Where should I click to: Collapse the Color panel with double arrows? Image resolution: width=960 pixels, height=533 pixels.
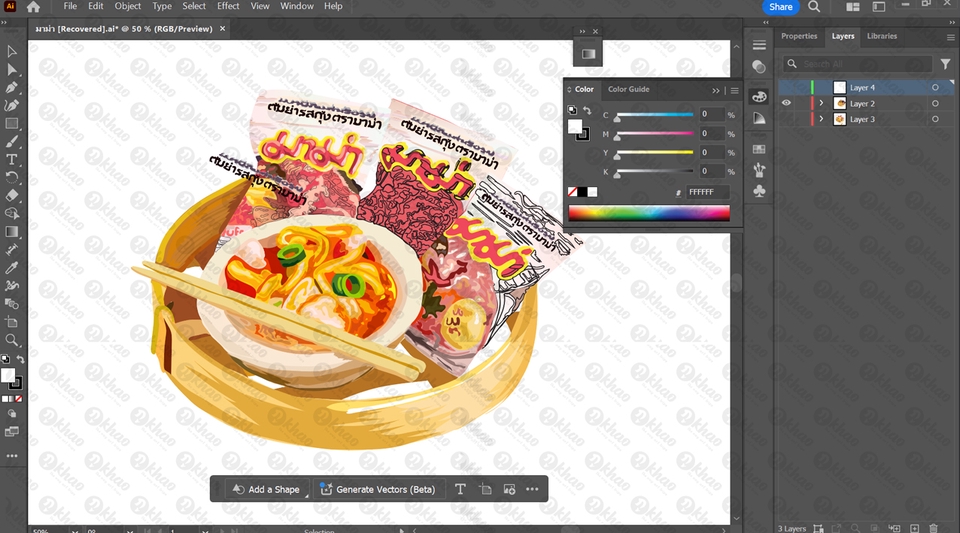click(x=716, y=91)
